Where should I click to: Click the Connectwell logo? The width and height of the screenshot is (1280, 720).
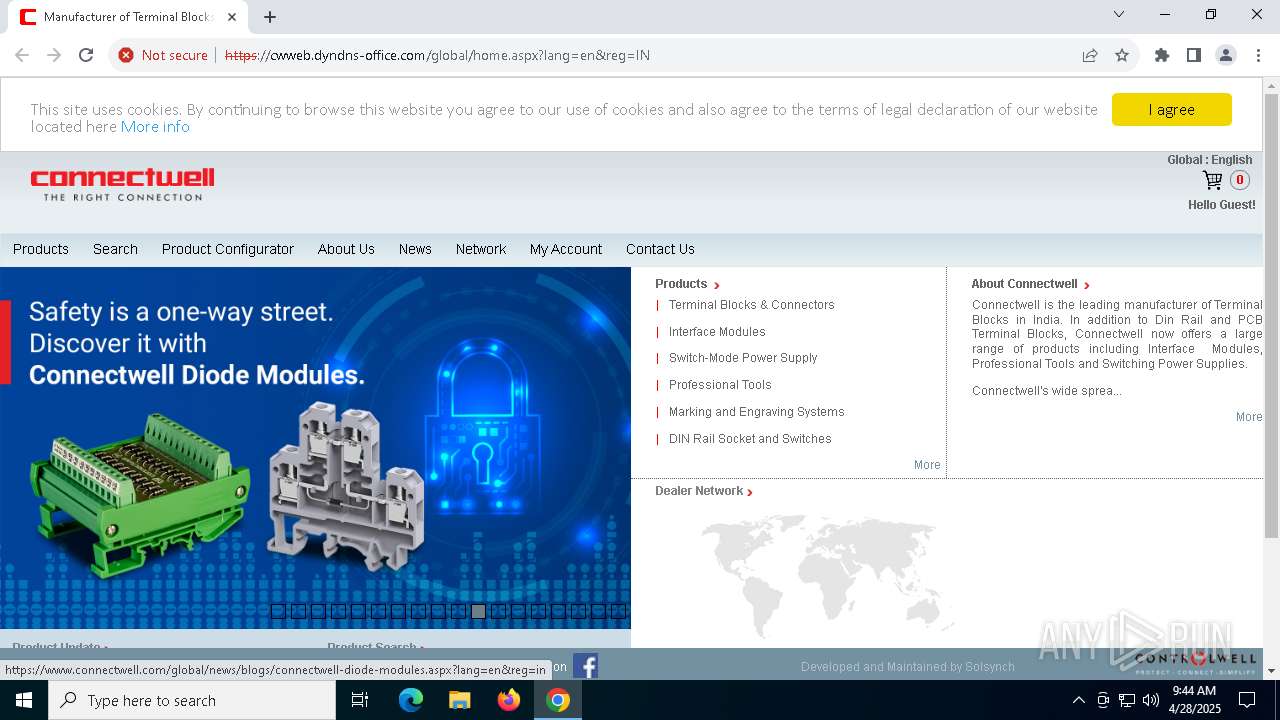[122, 184]
